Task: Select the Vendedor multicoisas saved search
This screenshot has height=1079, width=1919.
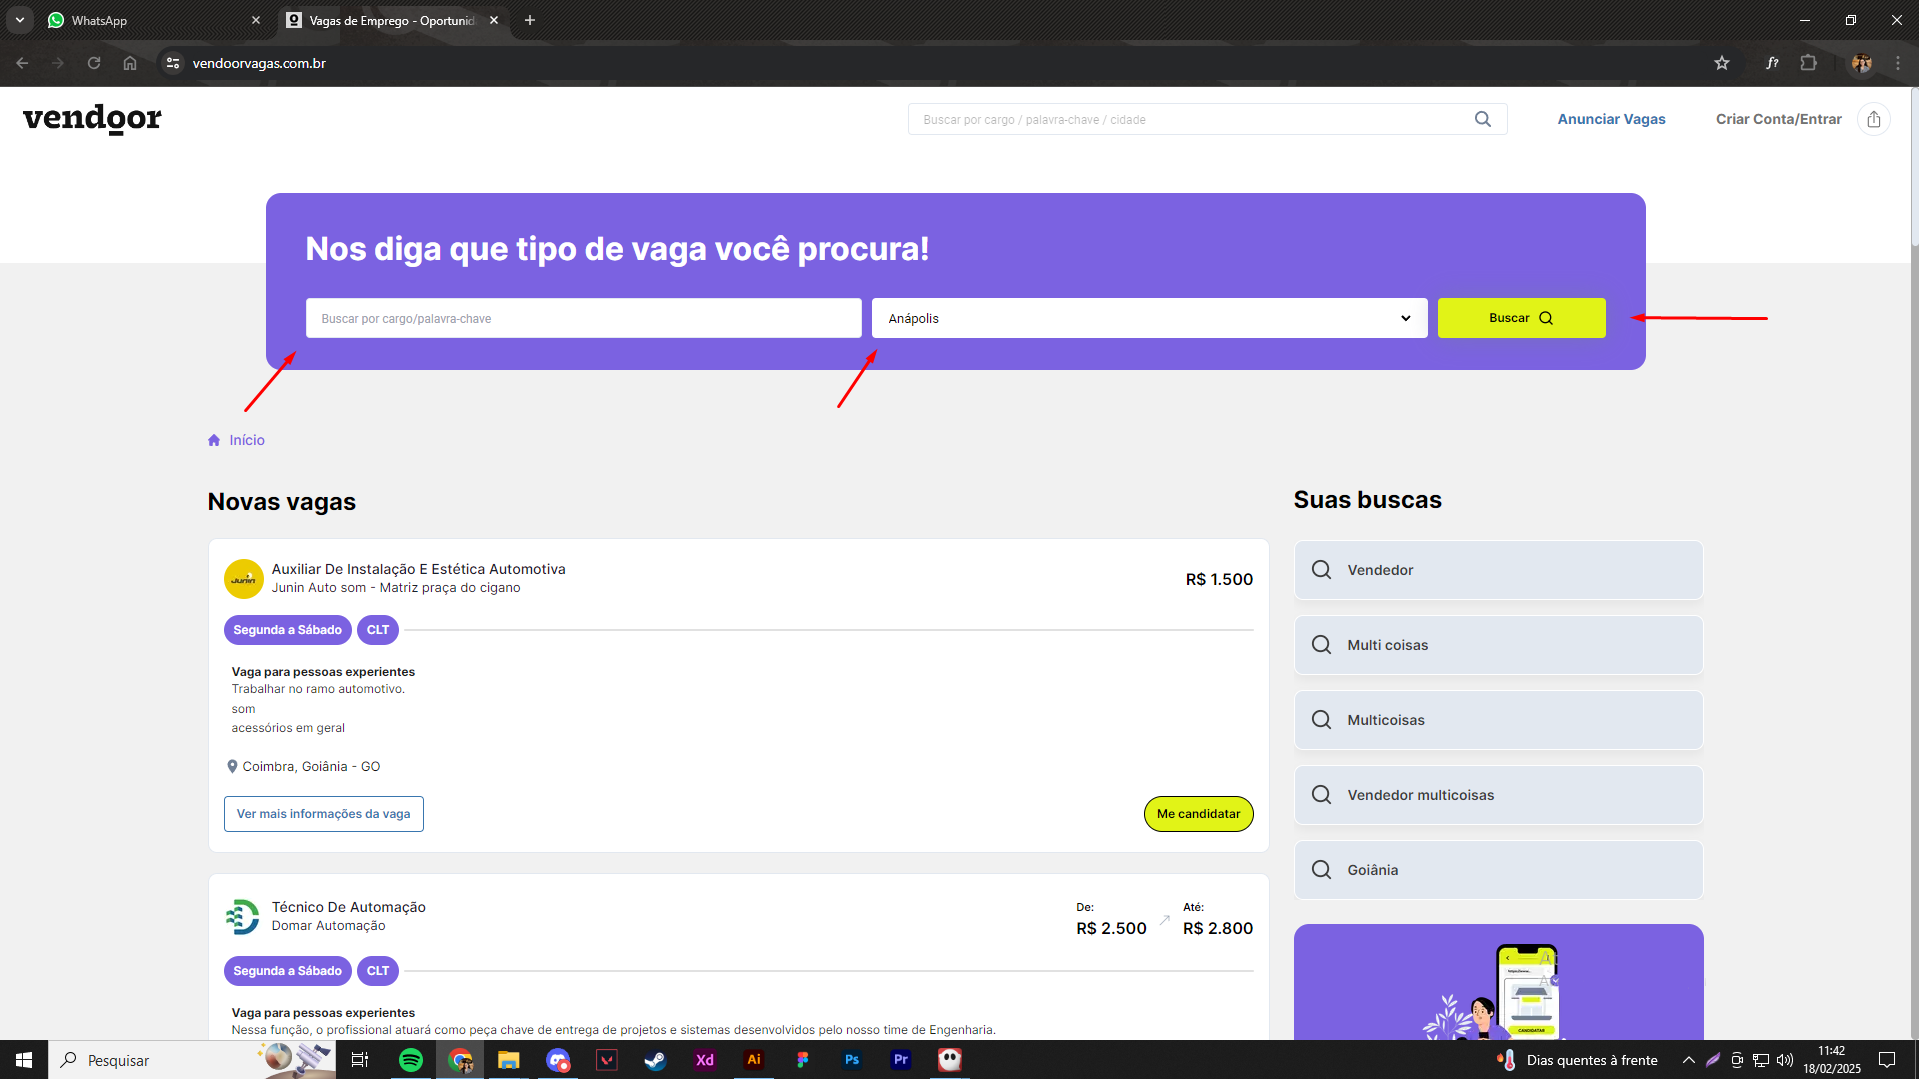Action: point(1497,795)
